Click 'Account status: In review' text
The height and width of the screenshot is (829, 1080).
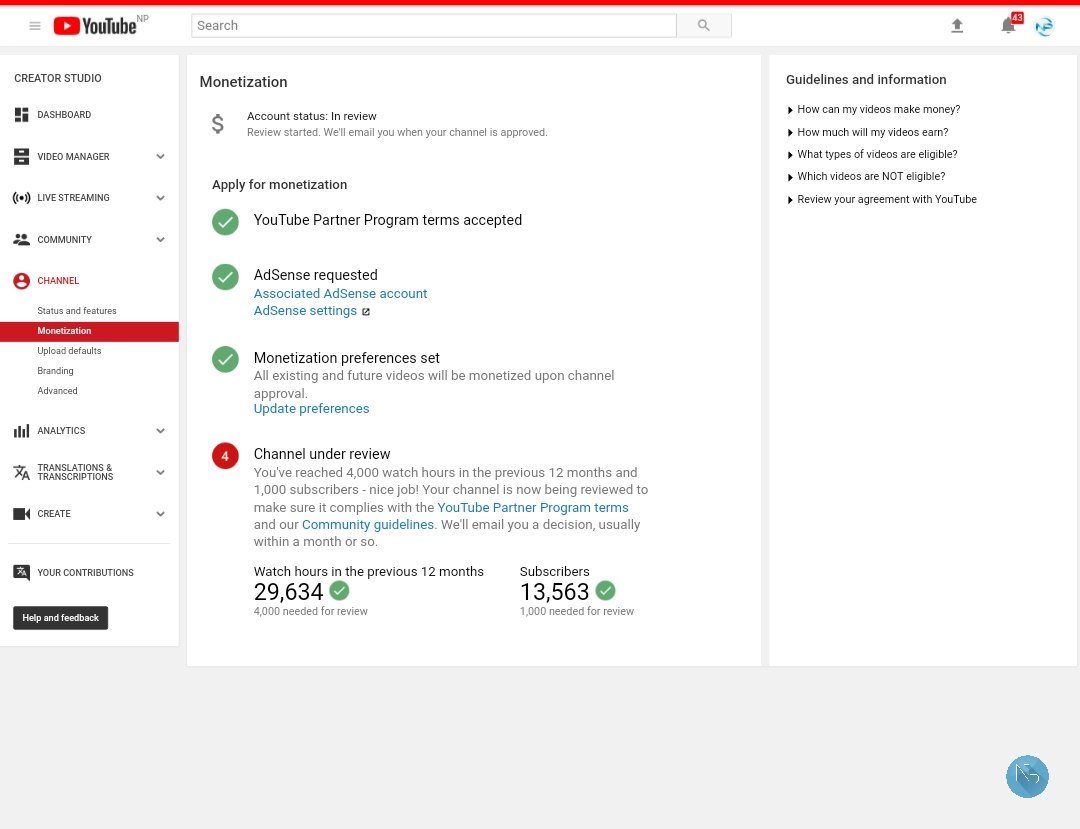(311, 116)
